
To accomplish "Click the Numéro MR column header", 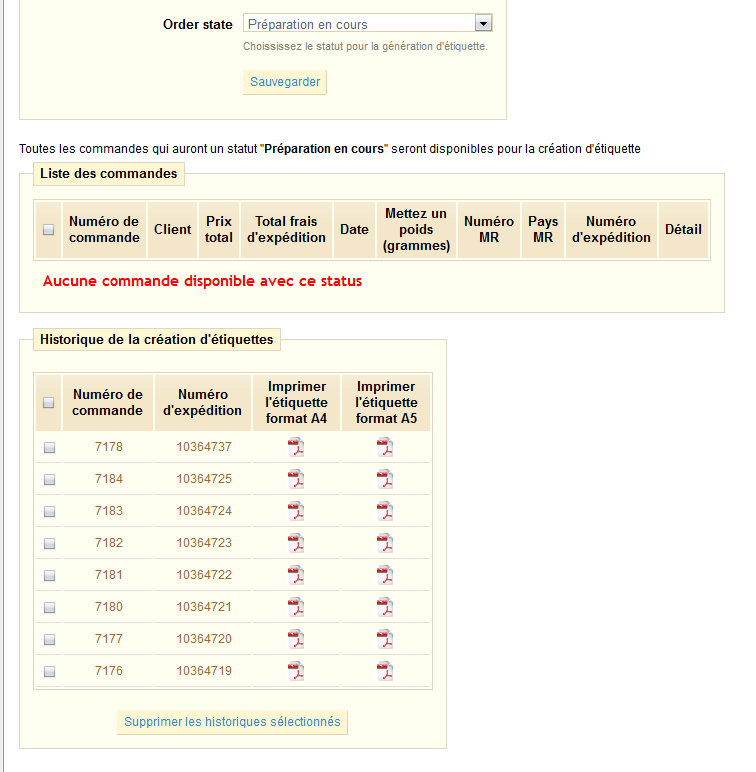I will pyautogui.click(x=489, y=229).
